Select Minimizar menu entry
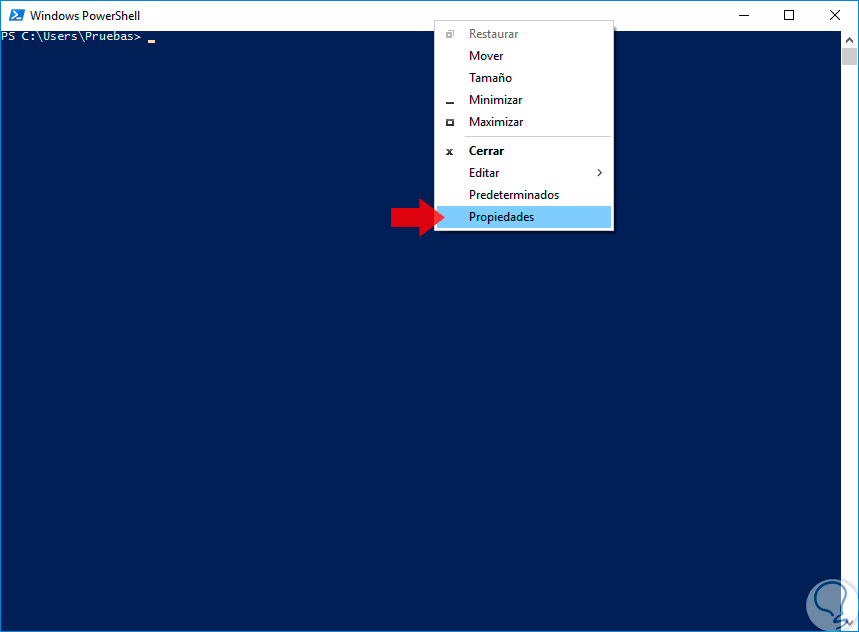 [x=524, y=100]
